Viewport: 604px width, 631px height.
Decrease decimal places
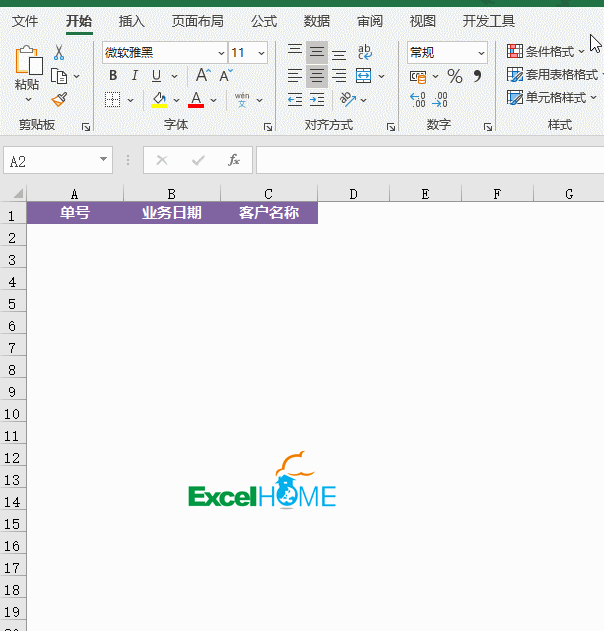pos(439,99)
